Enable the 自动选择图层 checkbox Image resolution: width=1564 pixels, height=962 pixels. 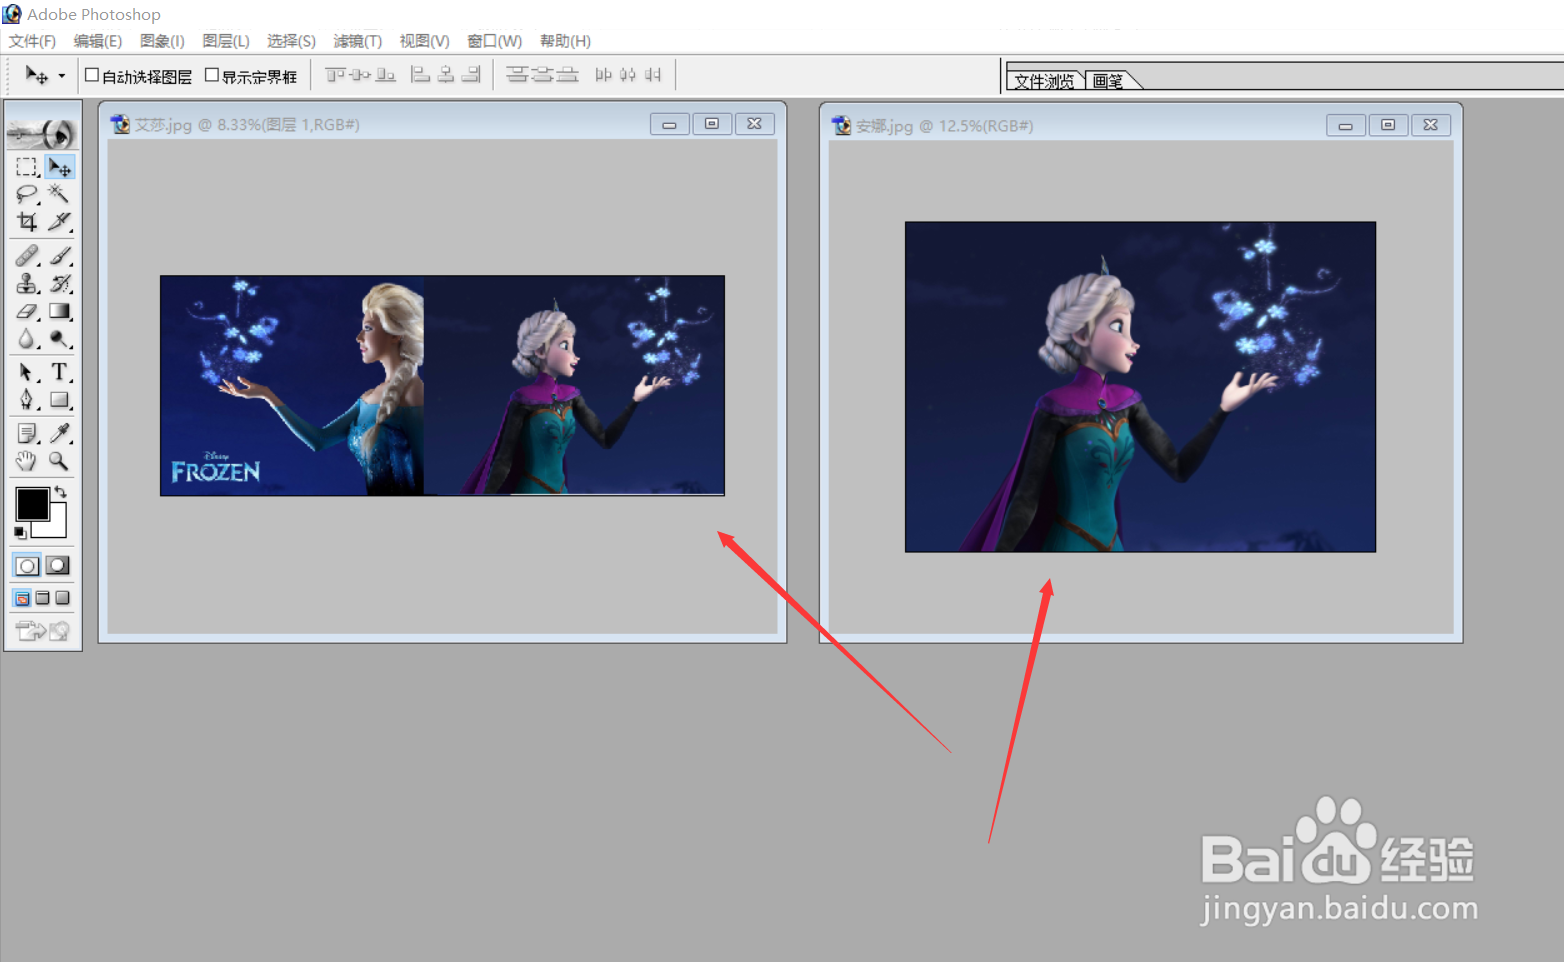pyautogui.click(x=92, y=75)
